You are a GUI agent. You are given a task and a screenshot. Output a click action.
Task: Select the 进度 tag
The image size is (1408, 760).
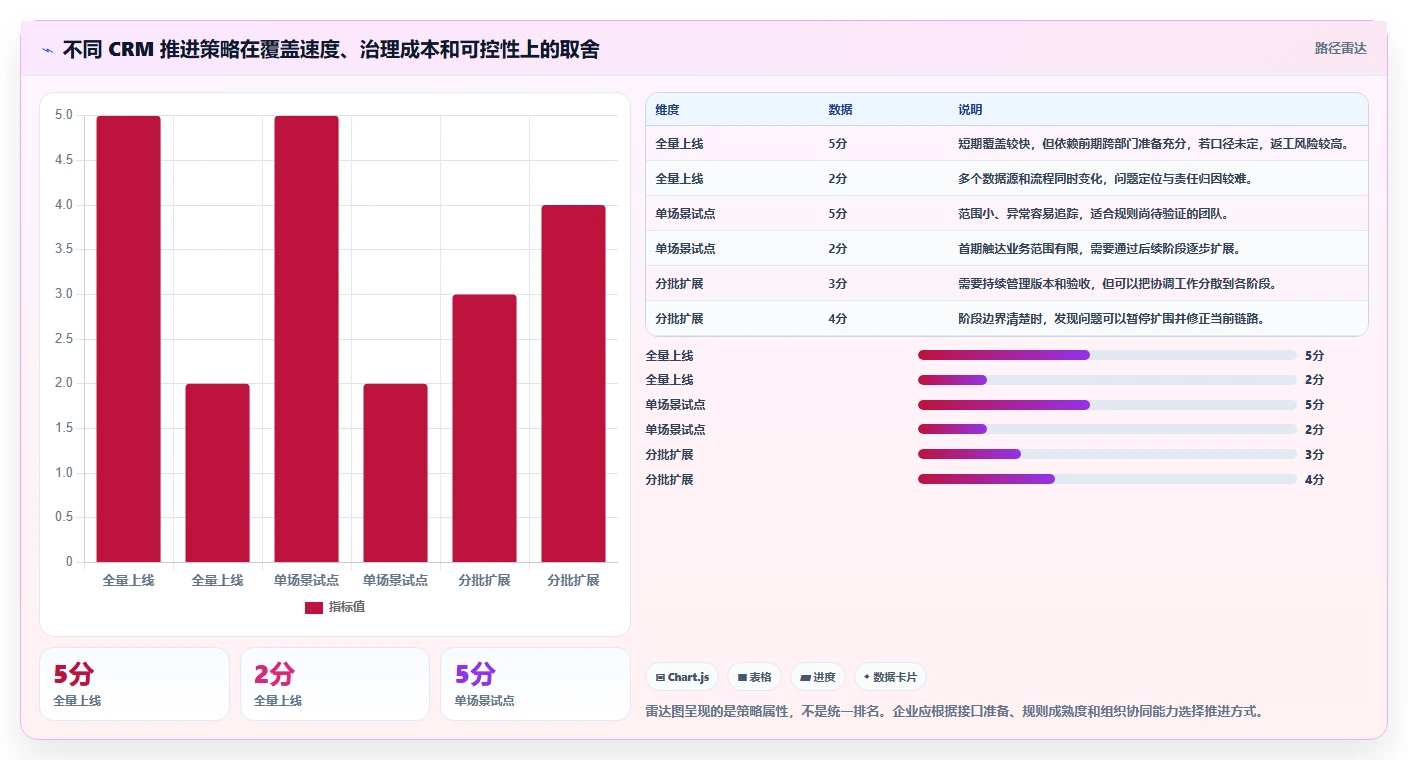click(818, 677)
